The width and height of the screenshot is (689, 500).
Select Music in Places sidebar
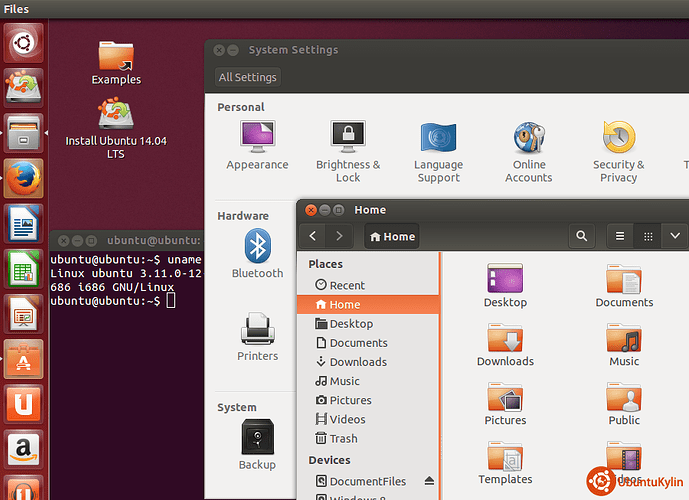368,381
